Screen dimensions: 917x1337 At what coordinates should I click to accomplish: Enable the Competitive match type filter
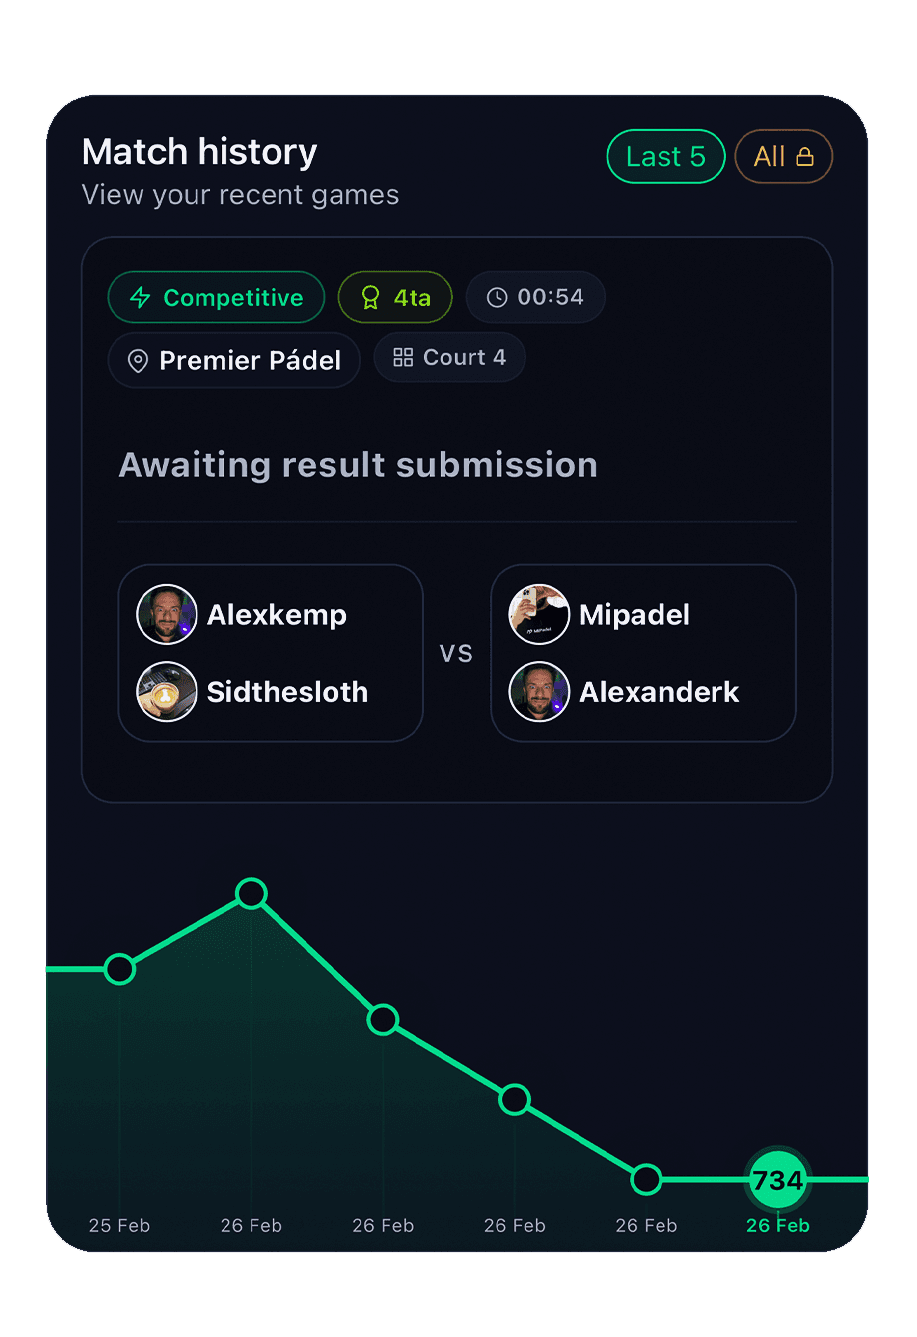pos(216,297)
